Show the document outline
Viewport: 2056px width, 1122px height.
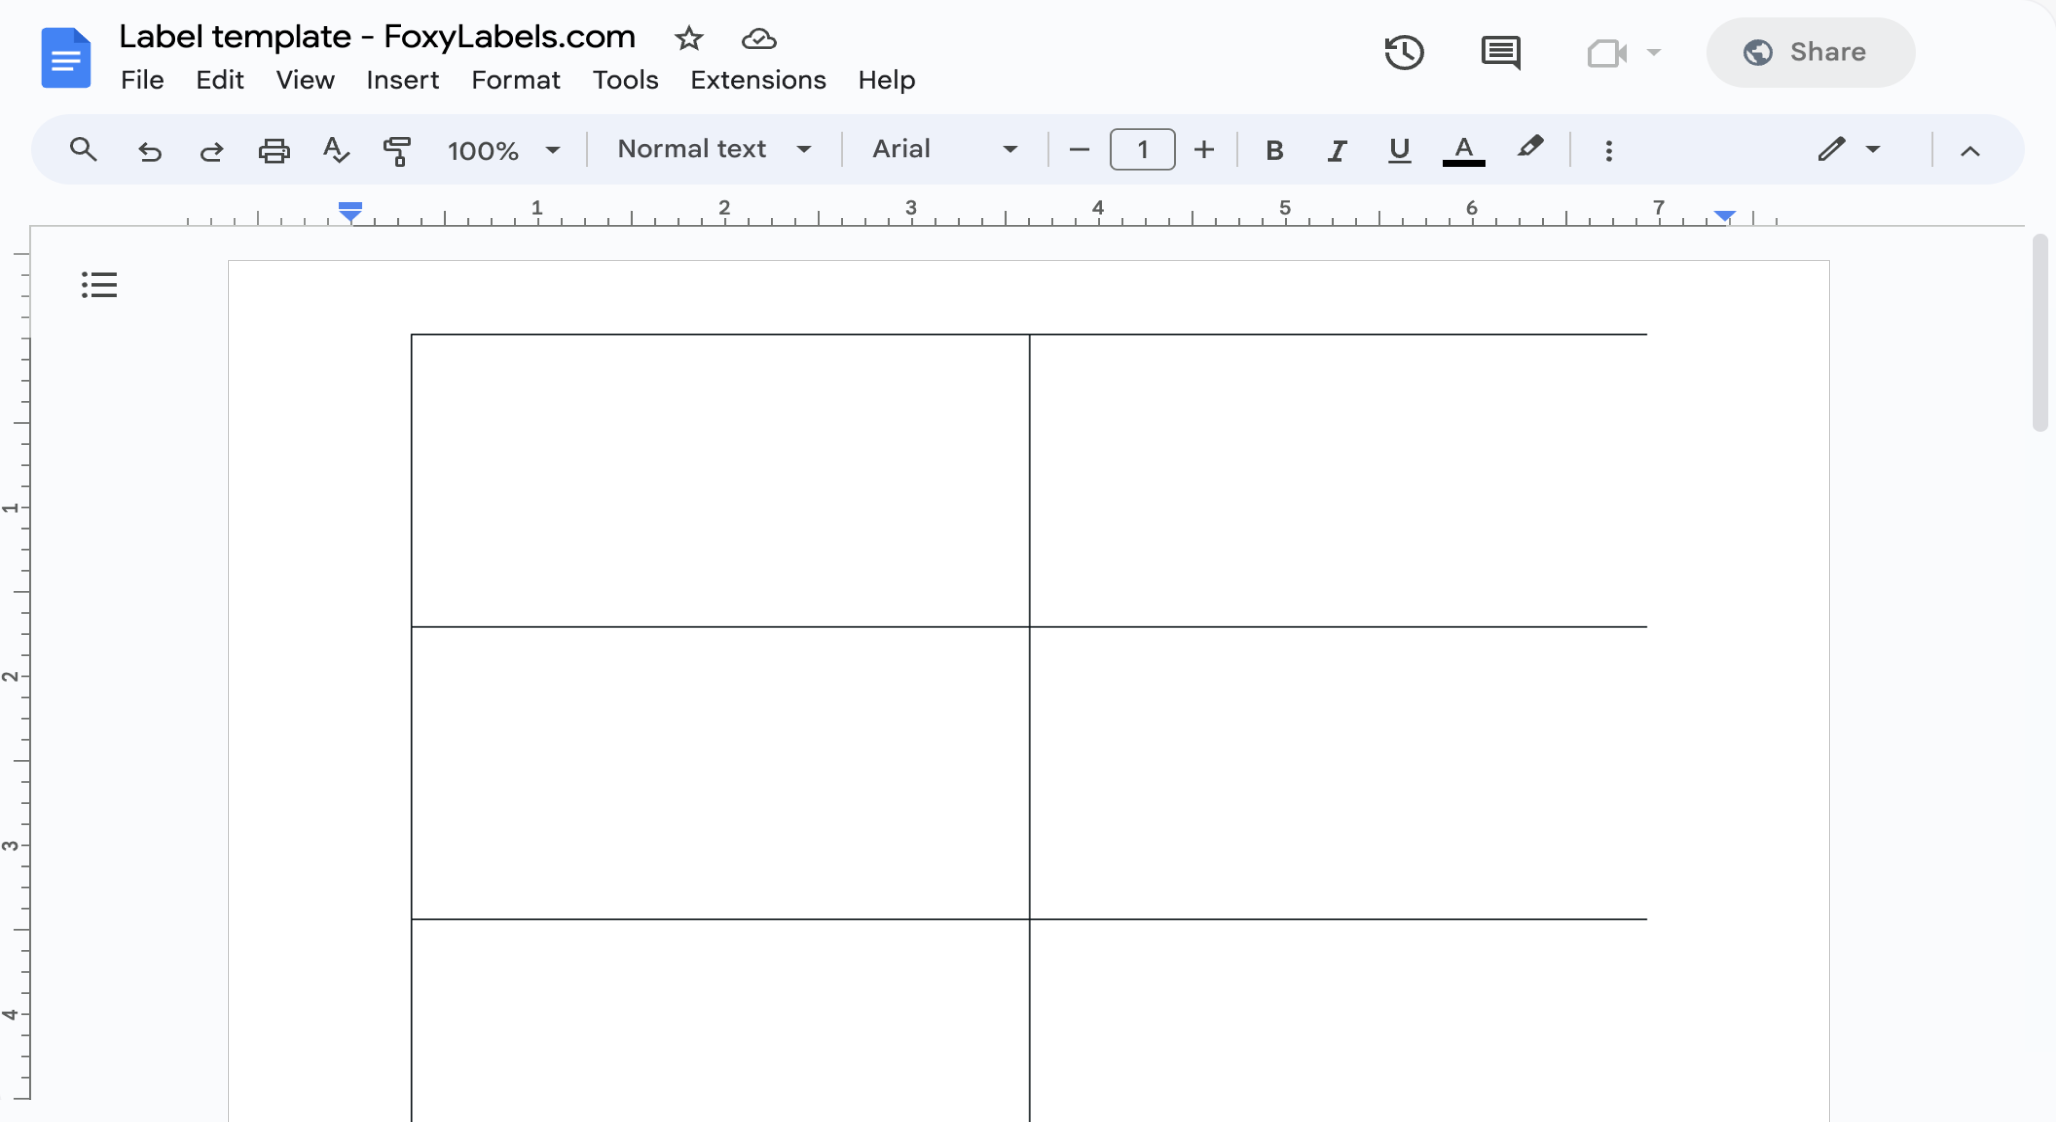pos(99,285)
